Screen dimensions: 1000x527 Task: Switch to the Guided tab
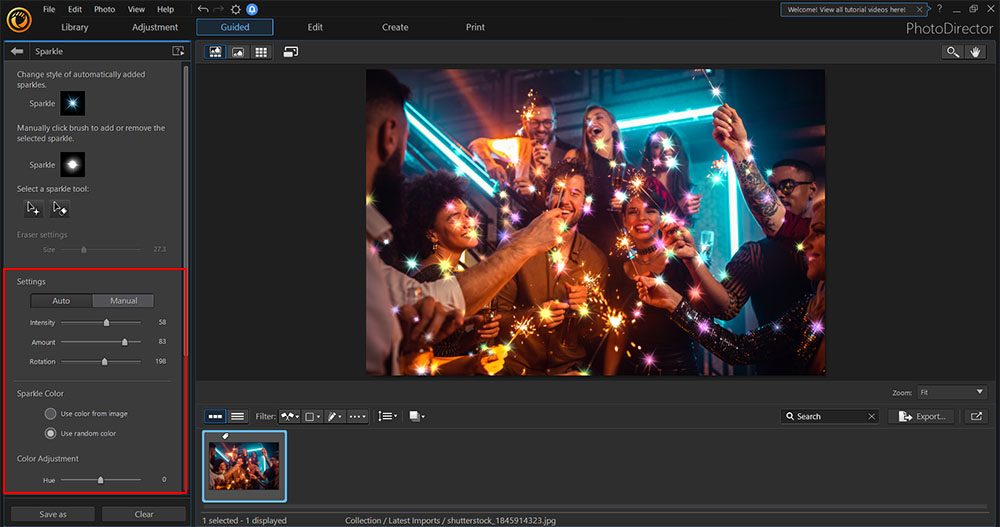tap(235, 27)
